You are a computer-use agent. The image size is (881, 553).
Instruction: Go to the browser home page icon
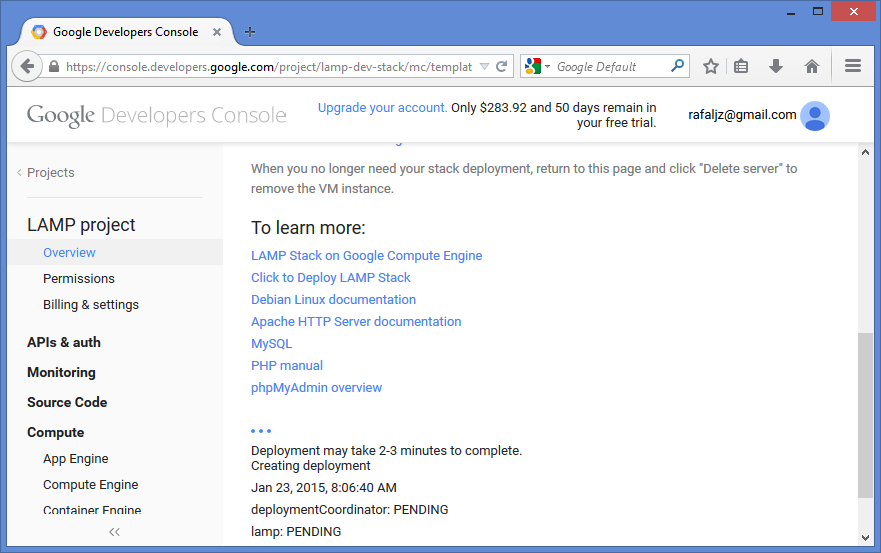click(812, 66)
